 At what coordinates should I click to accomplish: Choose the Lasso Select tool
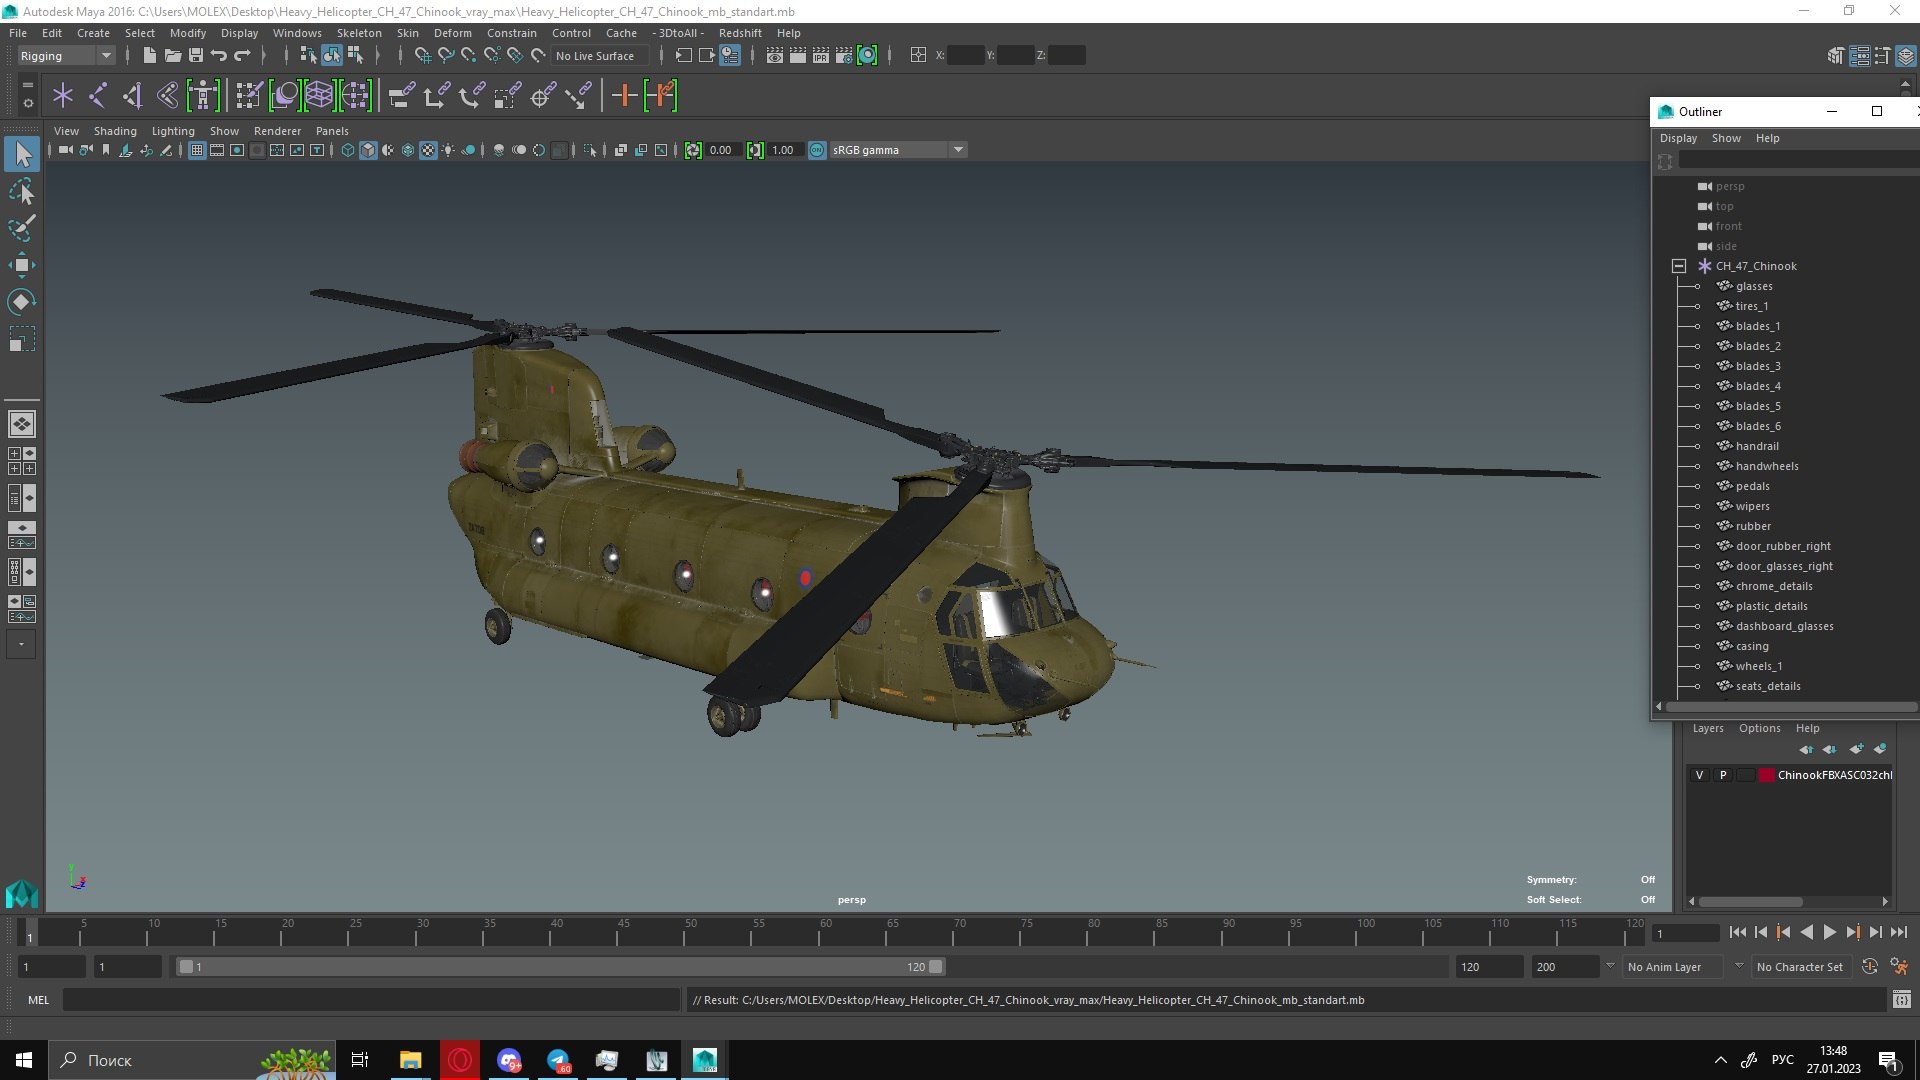click(22, 191)
